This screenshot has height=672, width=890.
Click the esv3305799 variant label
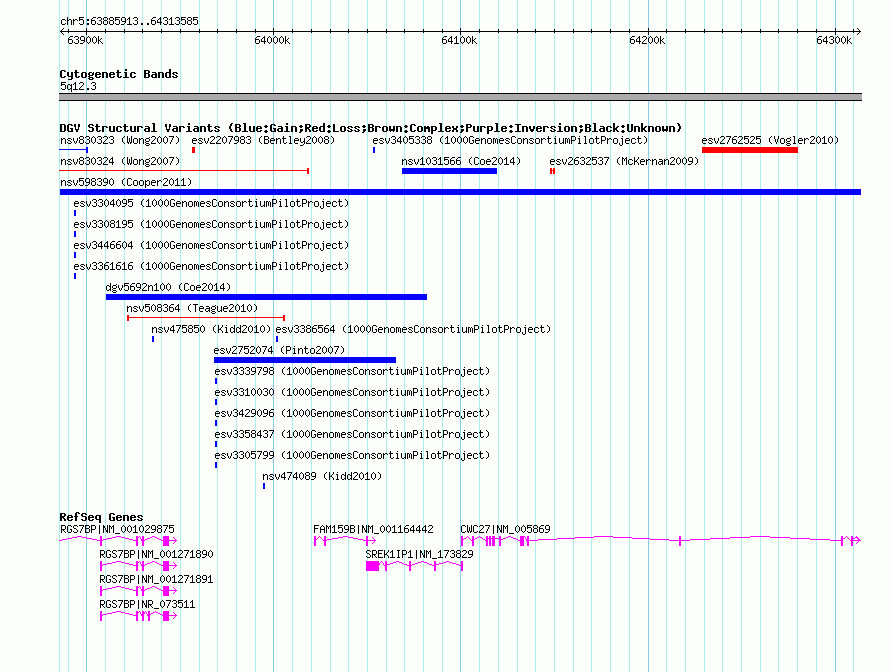(352, 455)
